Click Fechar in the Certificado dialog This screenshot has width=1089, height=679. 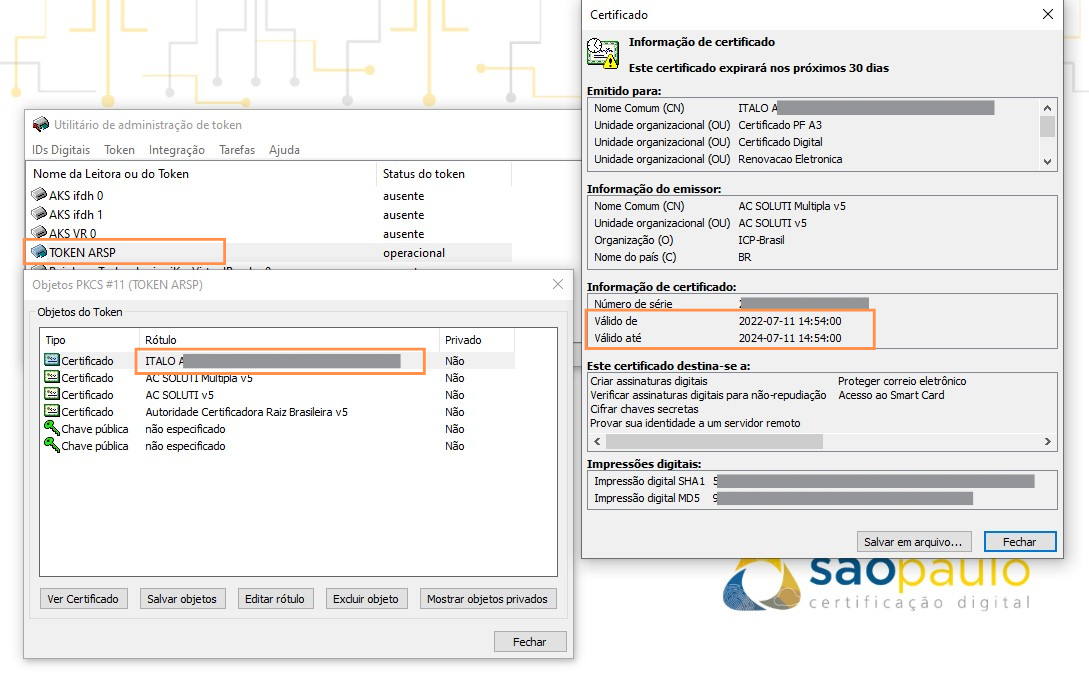click(x=1020, y=542)
